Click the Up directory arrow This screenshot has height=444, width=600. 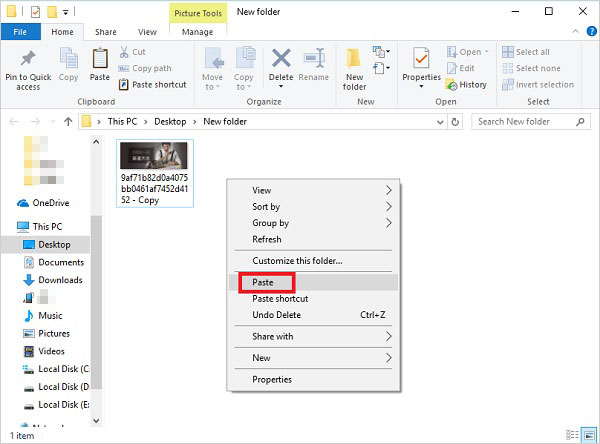(x=69, y=122)
